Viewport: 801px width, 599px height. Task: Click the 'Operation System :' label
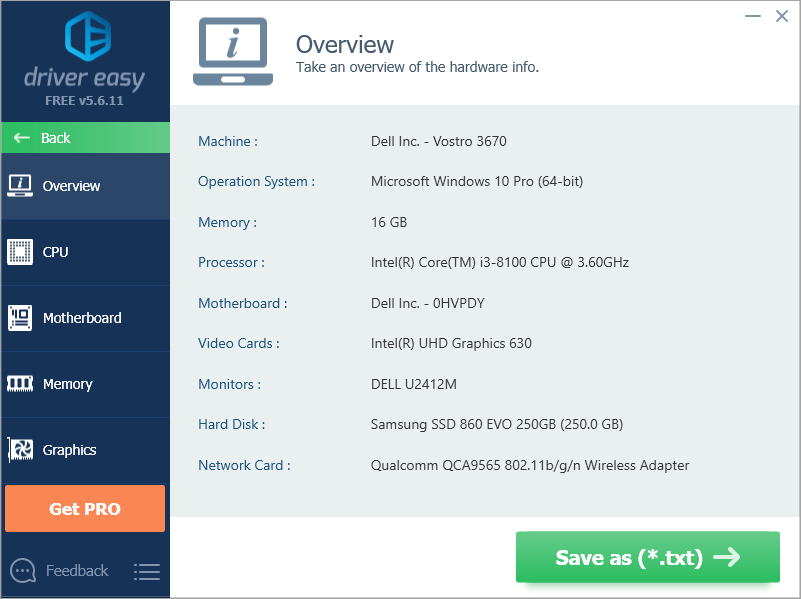[x=256, y=181]
